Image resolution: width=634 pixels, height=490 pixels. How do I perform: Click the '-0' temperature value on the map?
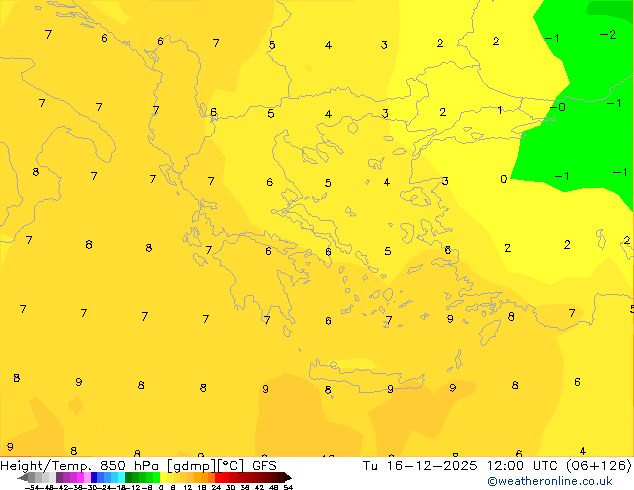558,107
